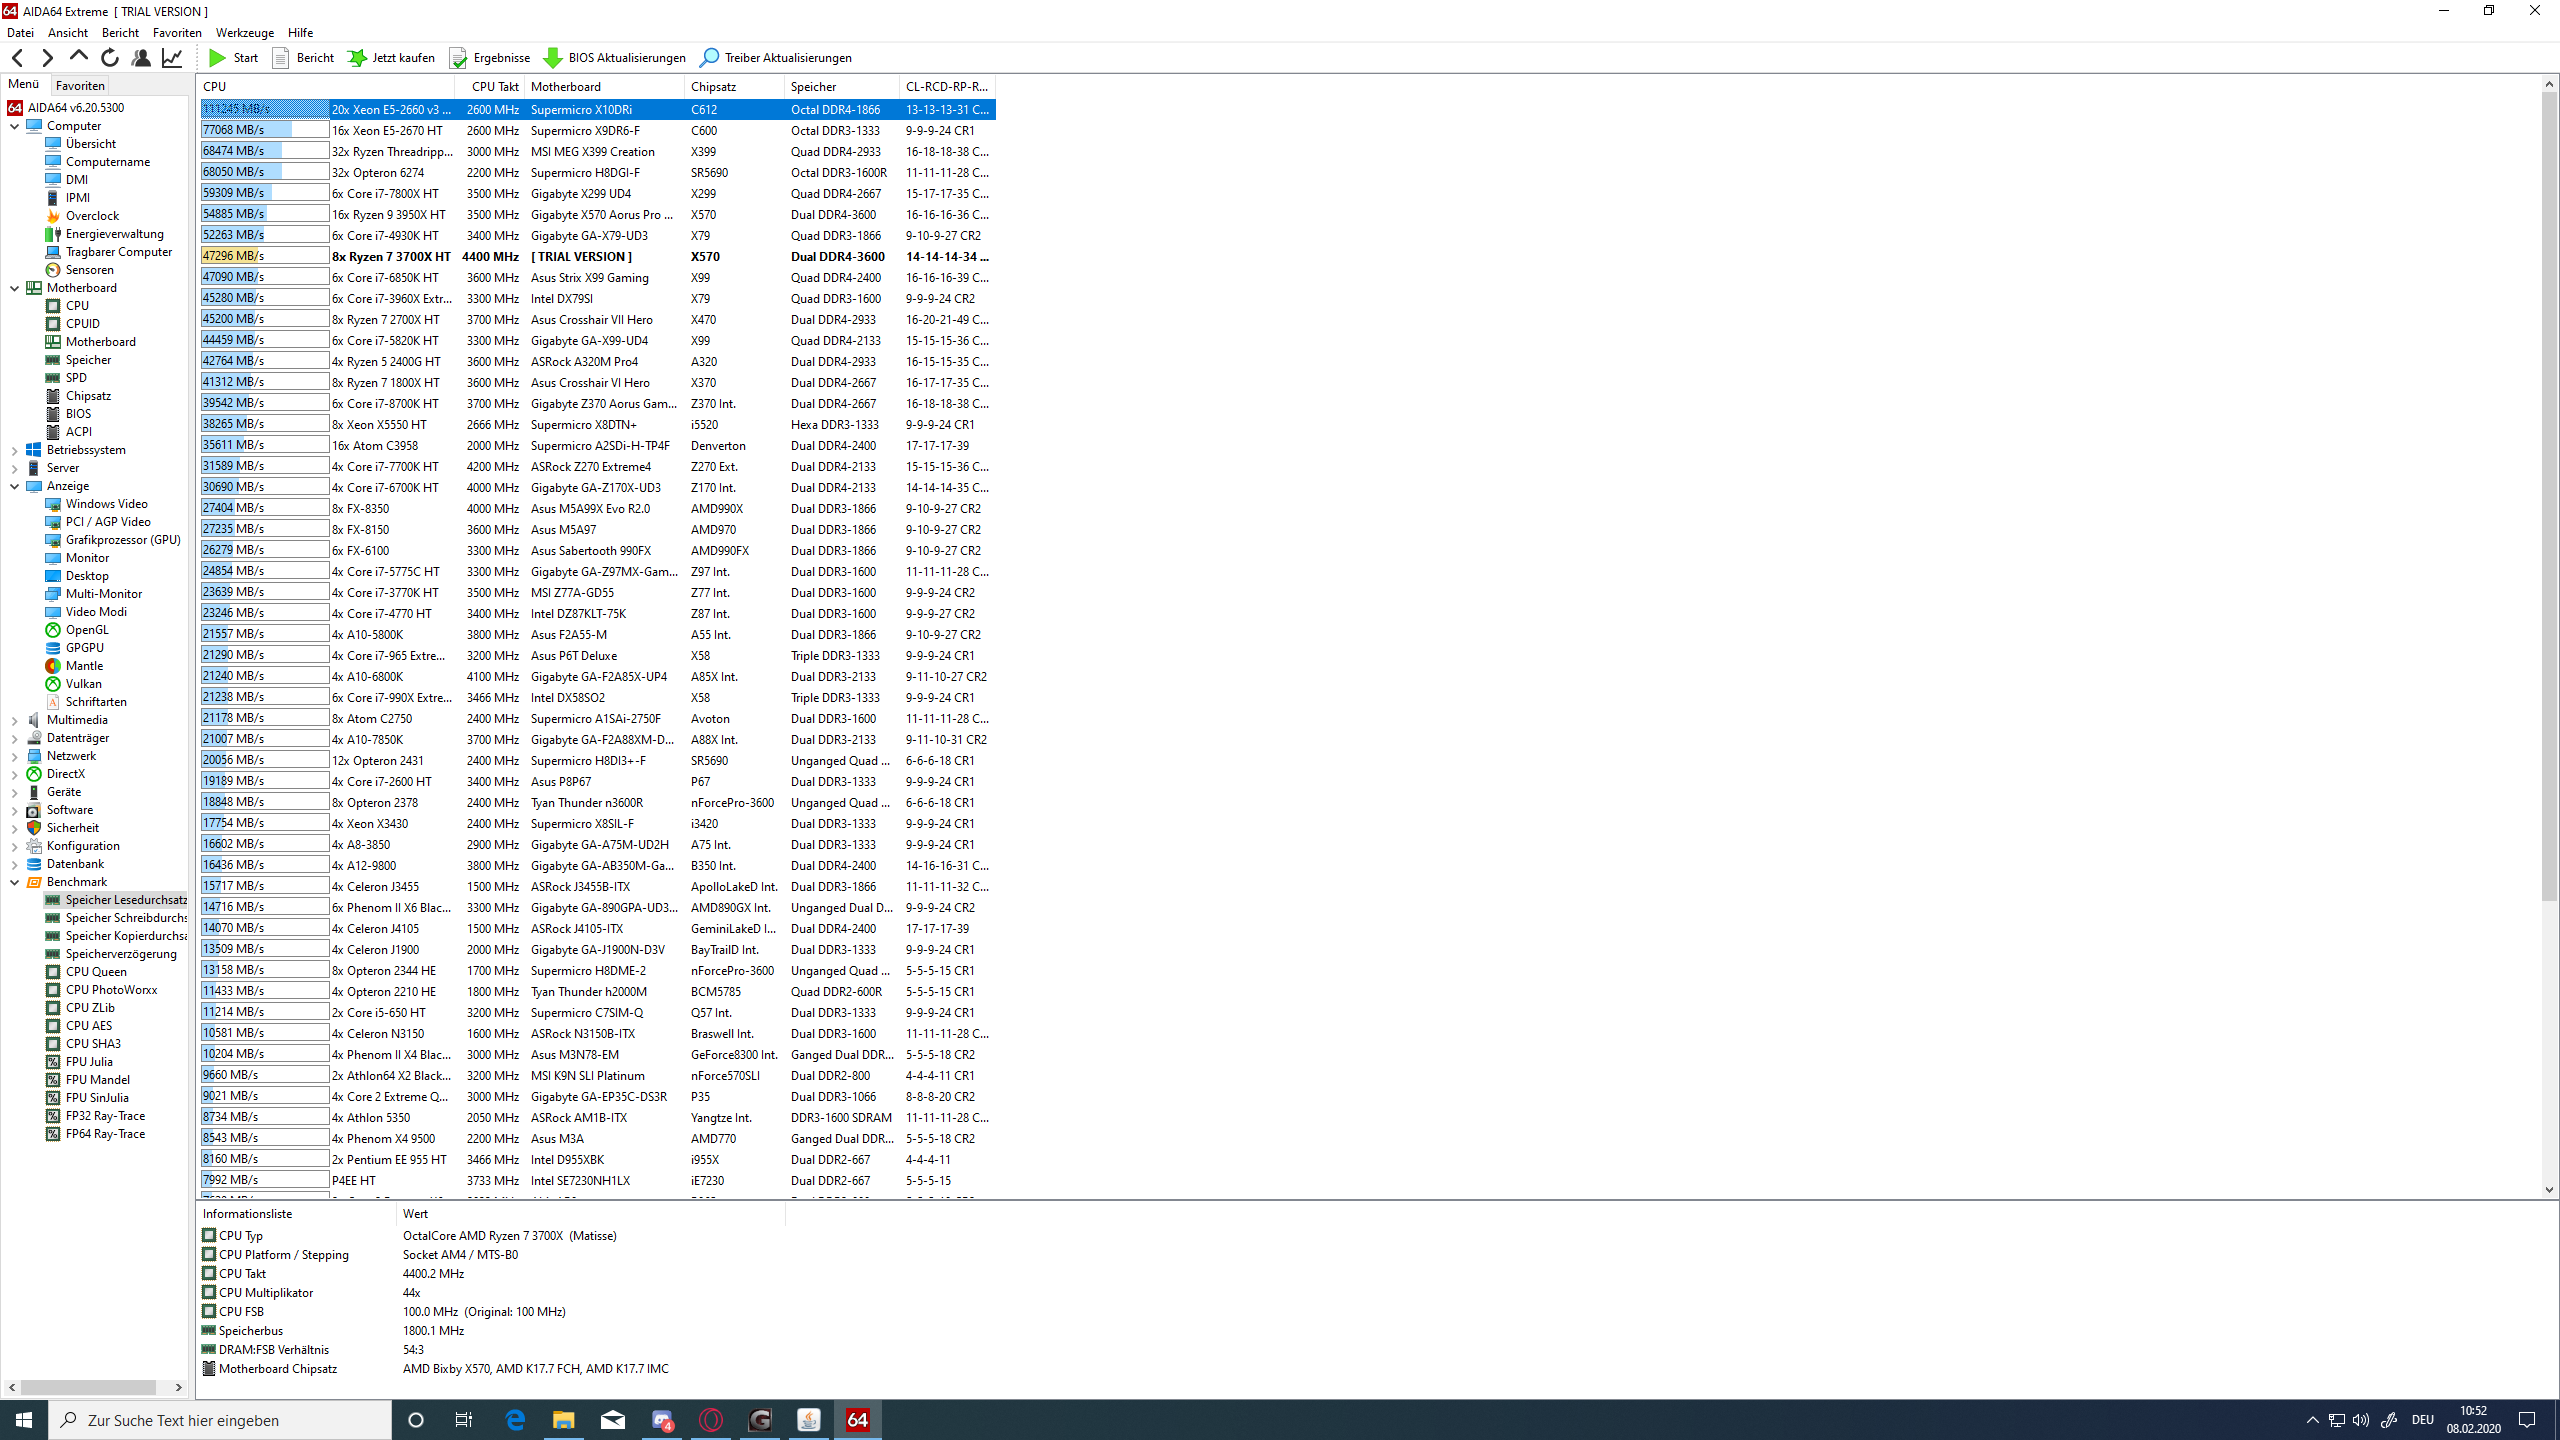Select the FPU Julia benchmark icon
This screenshot has height=1440, width=2560.
[x=53, y=1062]
